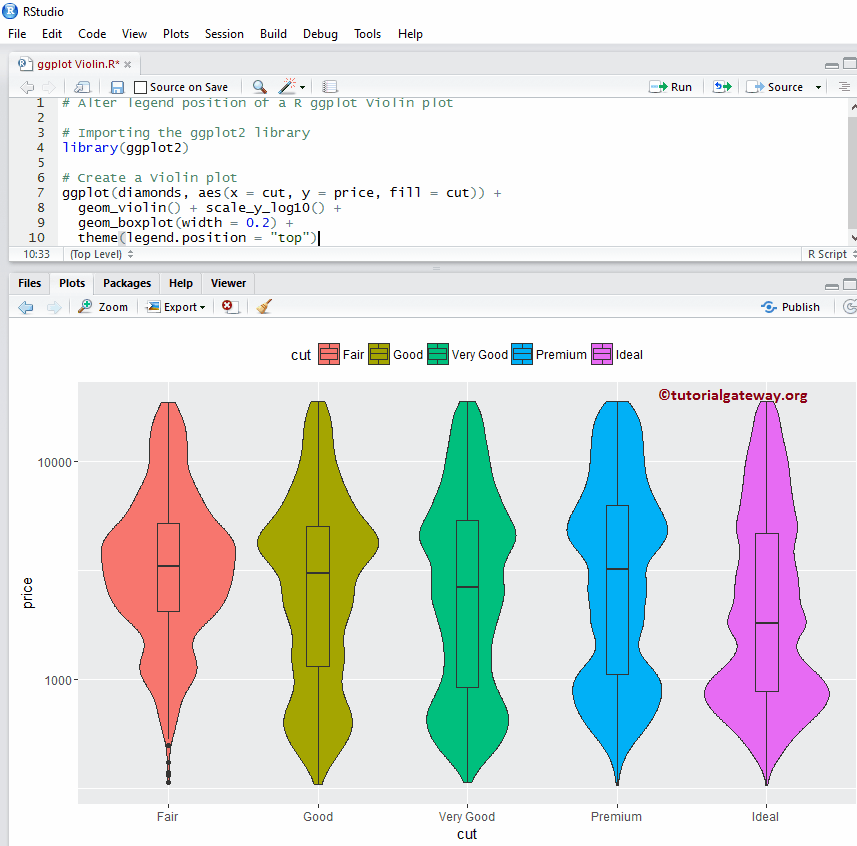Open the Debug menu
This screenshot has width=857, height=846.
320,33
